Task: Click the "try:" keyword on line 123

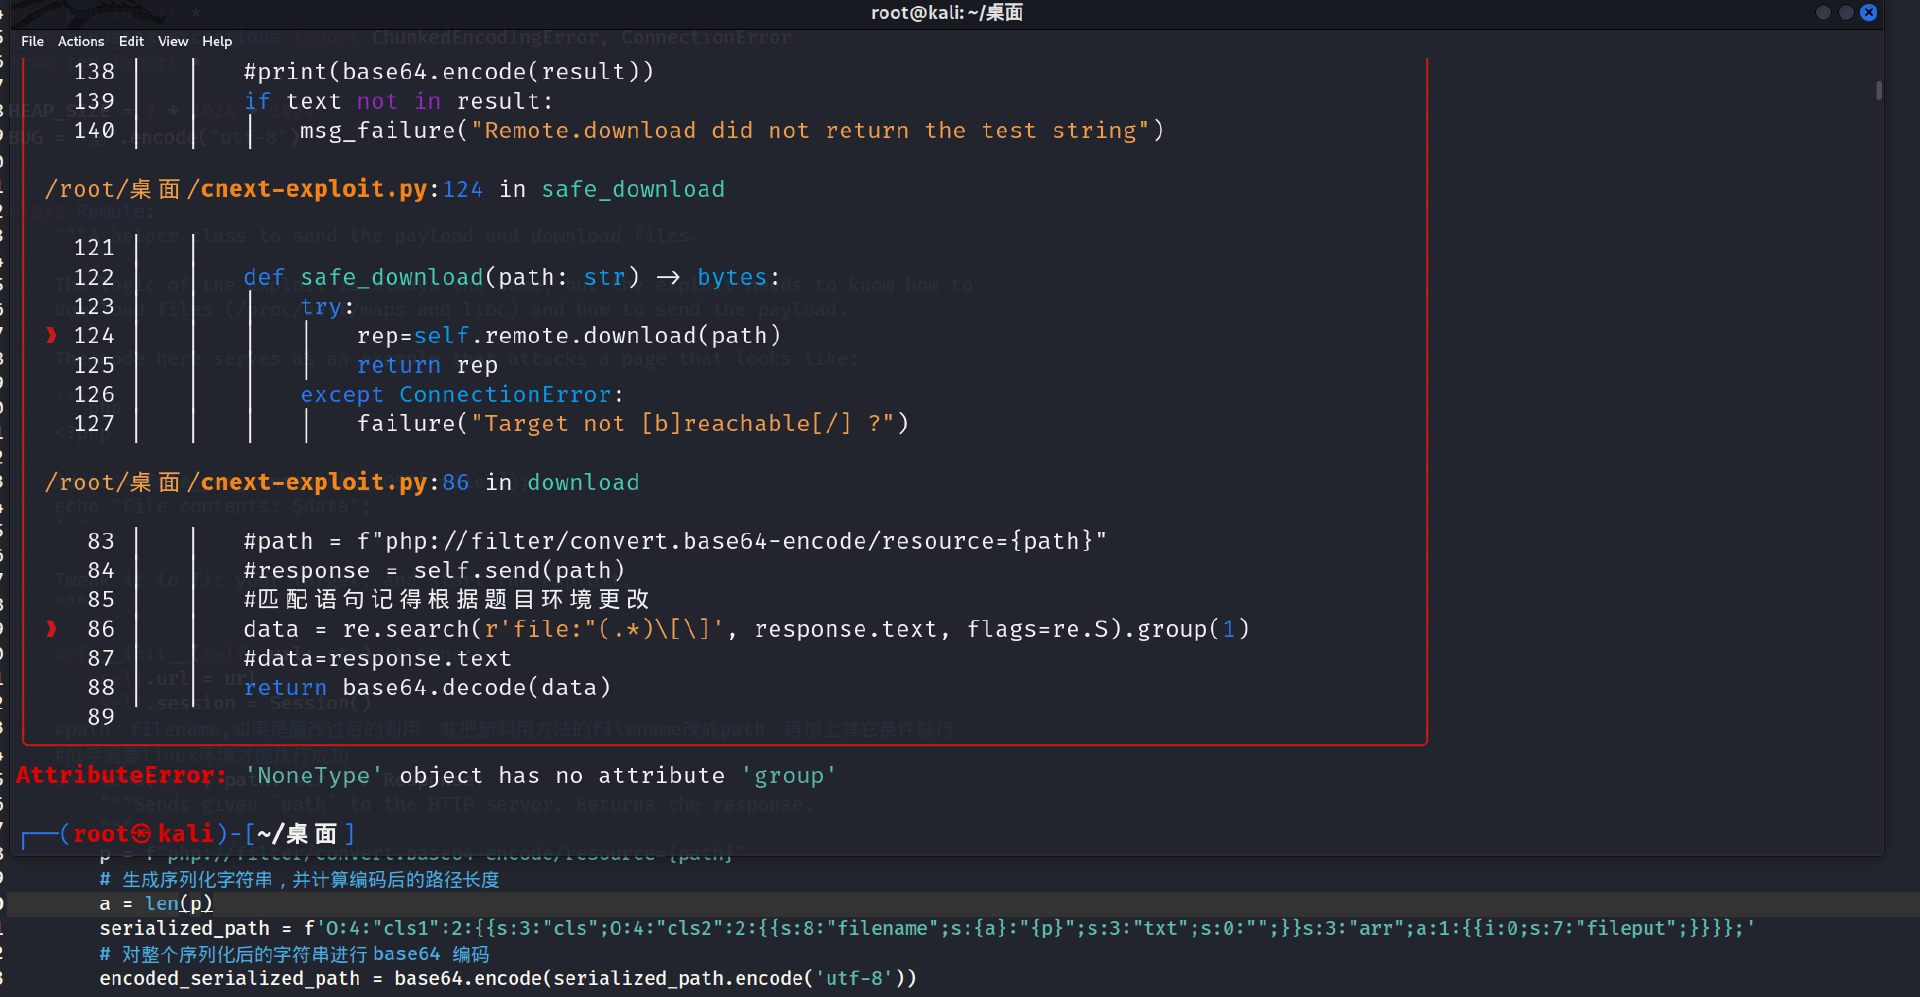Action: coord(328,307)
